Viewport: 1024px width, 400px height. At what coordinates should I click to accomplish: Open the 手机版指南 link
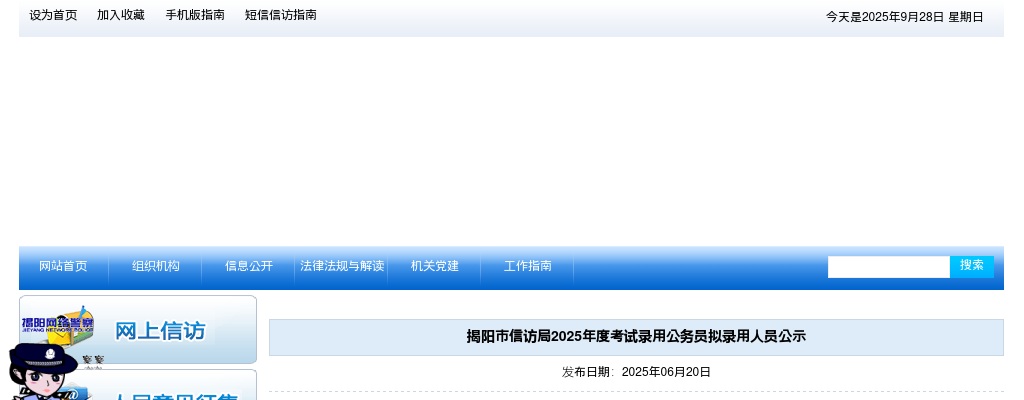(x=195, y=15)
